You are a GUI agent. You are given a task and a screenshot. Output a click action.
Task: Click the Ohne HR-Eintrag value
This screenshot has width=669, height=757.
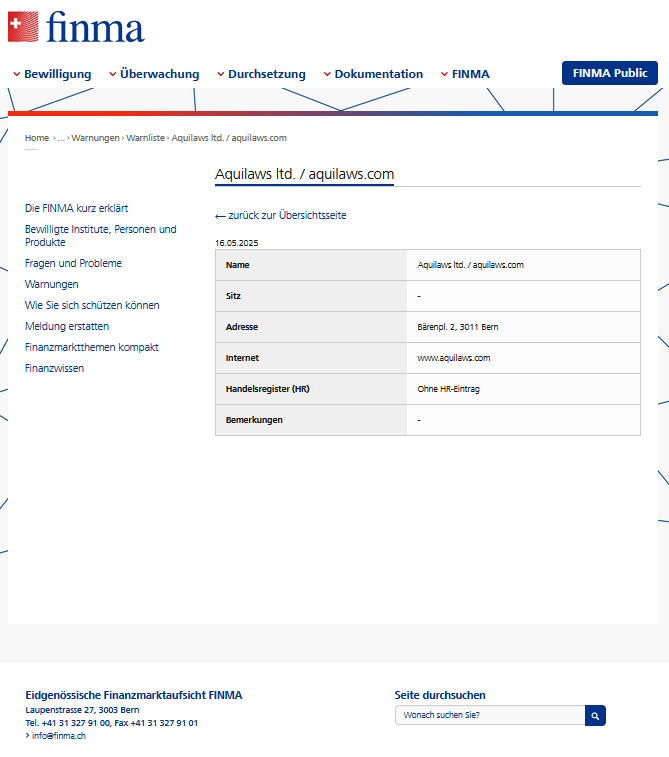448,389
